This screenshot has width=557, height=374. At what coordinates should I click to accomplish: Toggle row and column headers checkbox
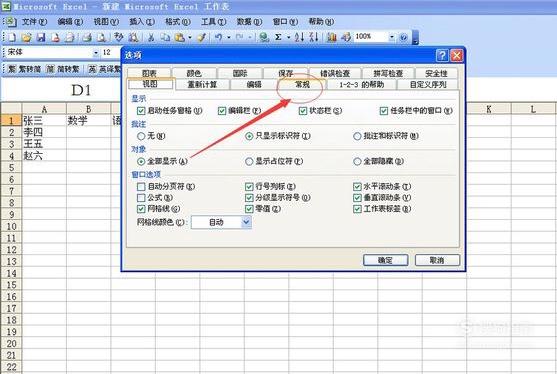(x=249, y=186)
